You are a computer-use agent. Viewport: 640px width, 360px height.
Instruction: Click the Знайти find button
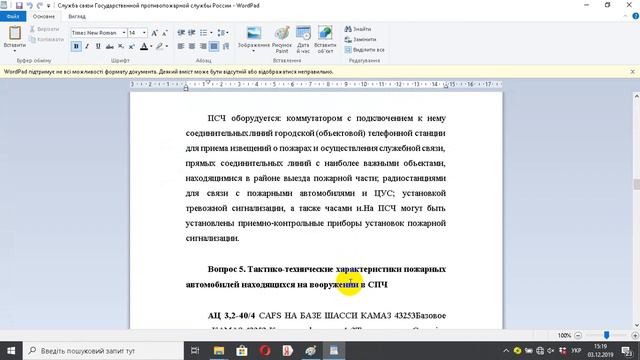358,29
